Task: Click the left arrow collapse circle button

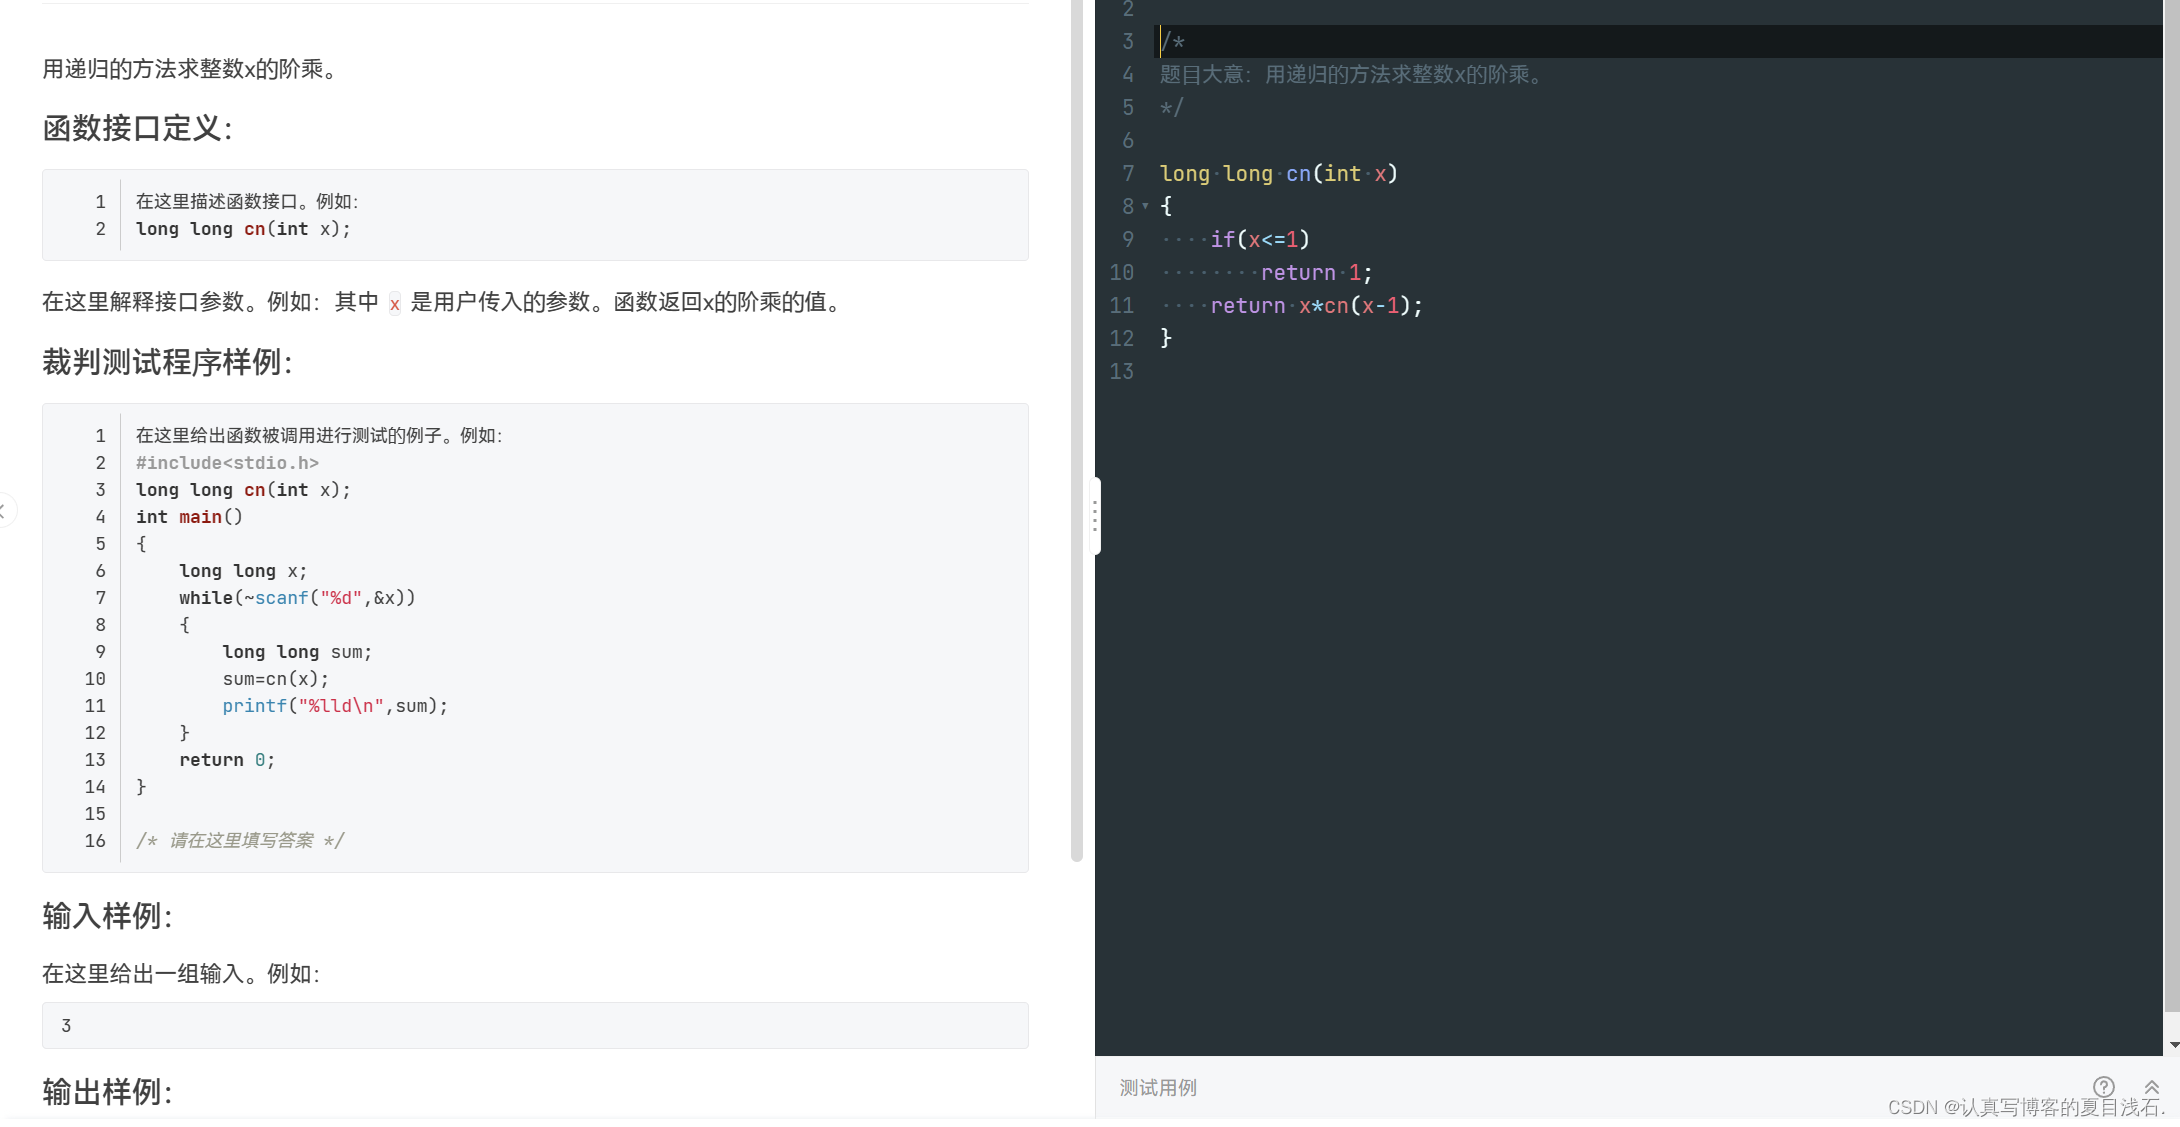Action: tap(4, 511)
